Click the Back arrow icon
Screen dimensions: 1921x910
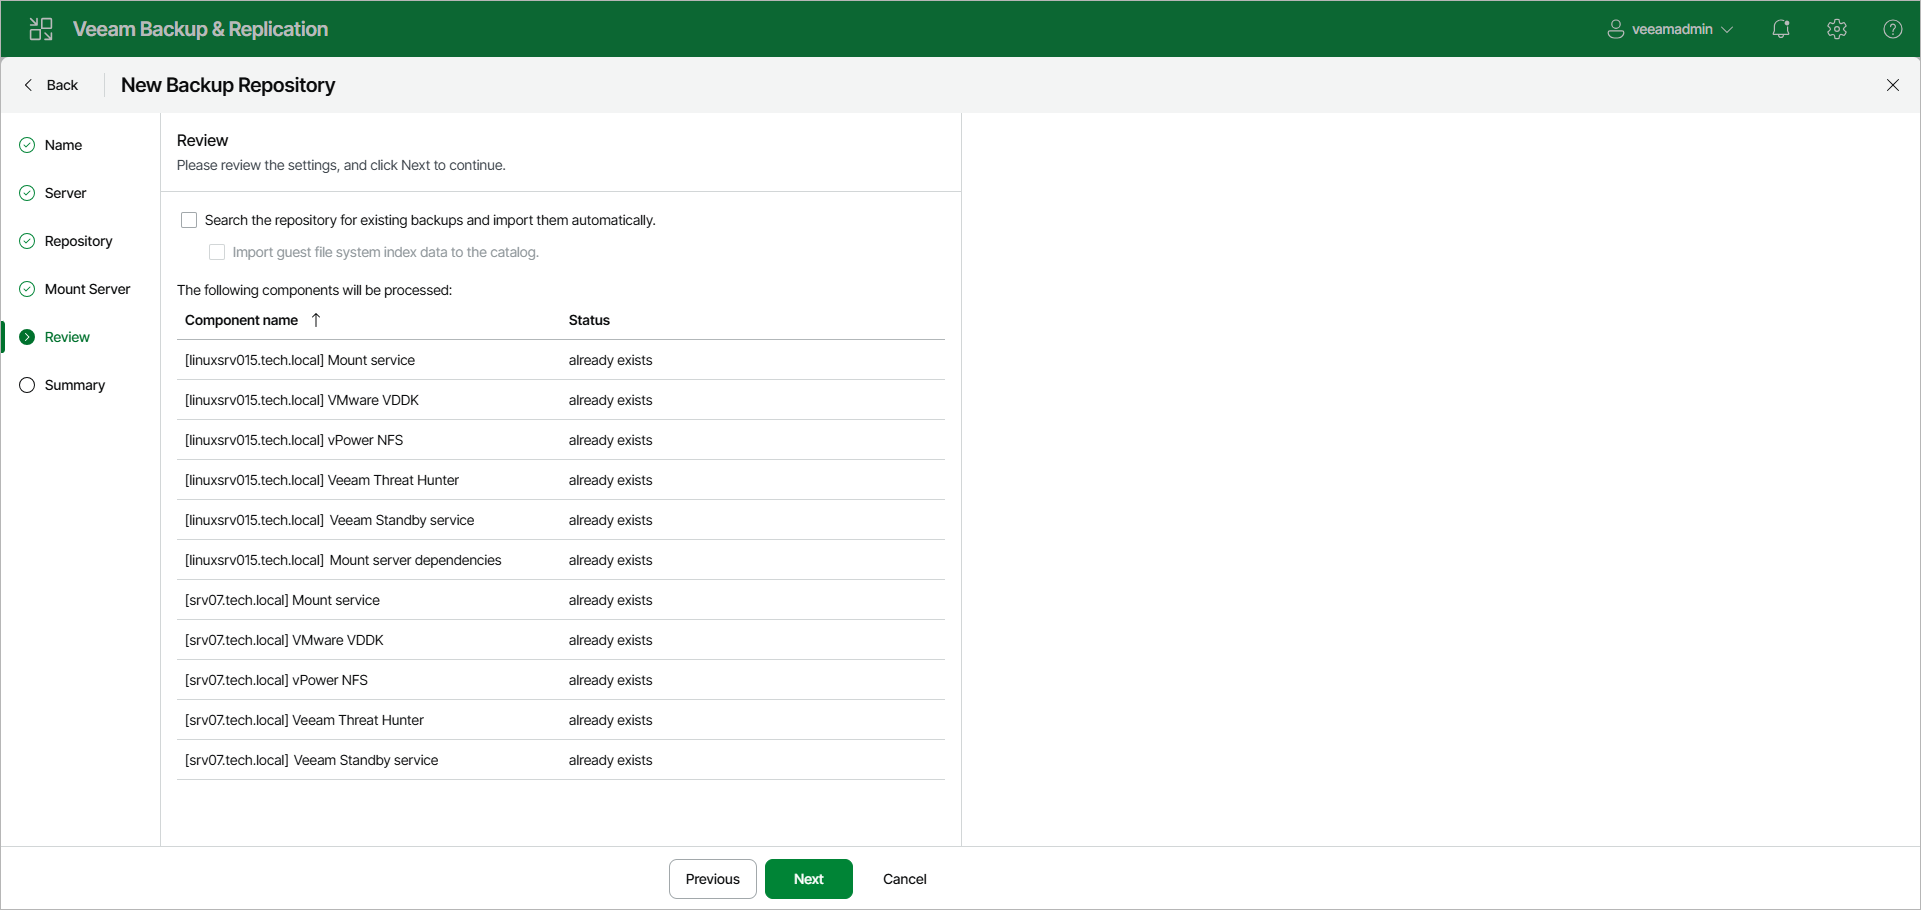coord(28,85)
